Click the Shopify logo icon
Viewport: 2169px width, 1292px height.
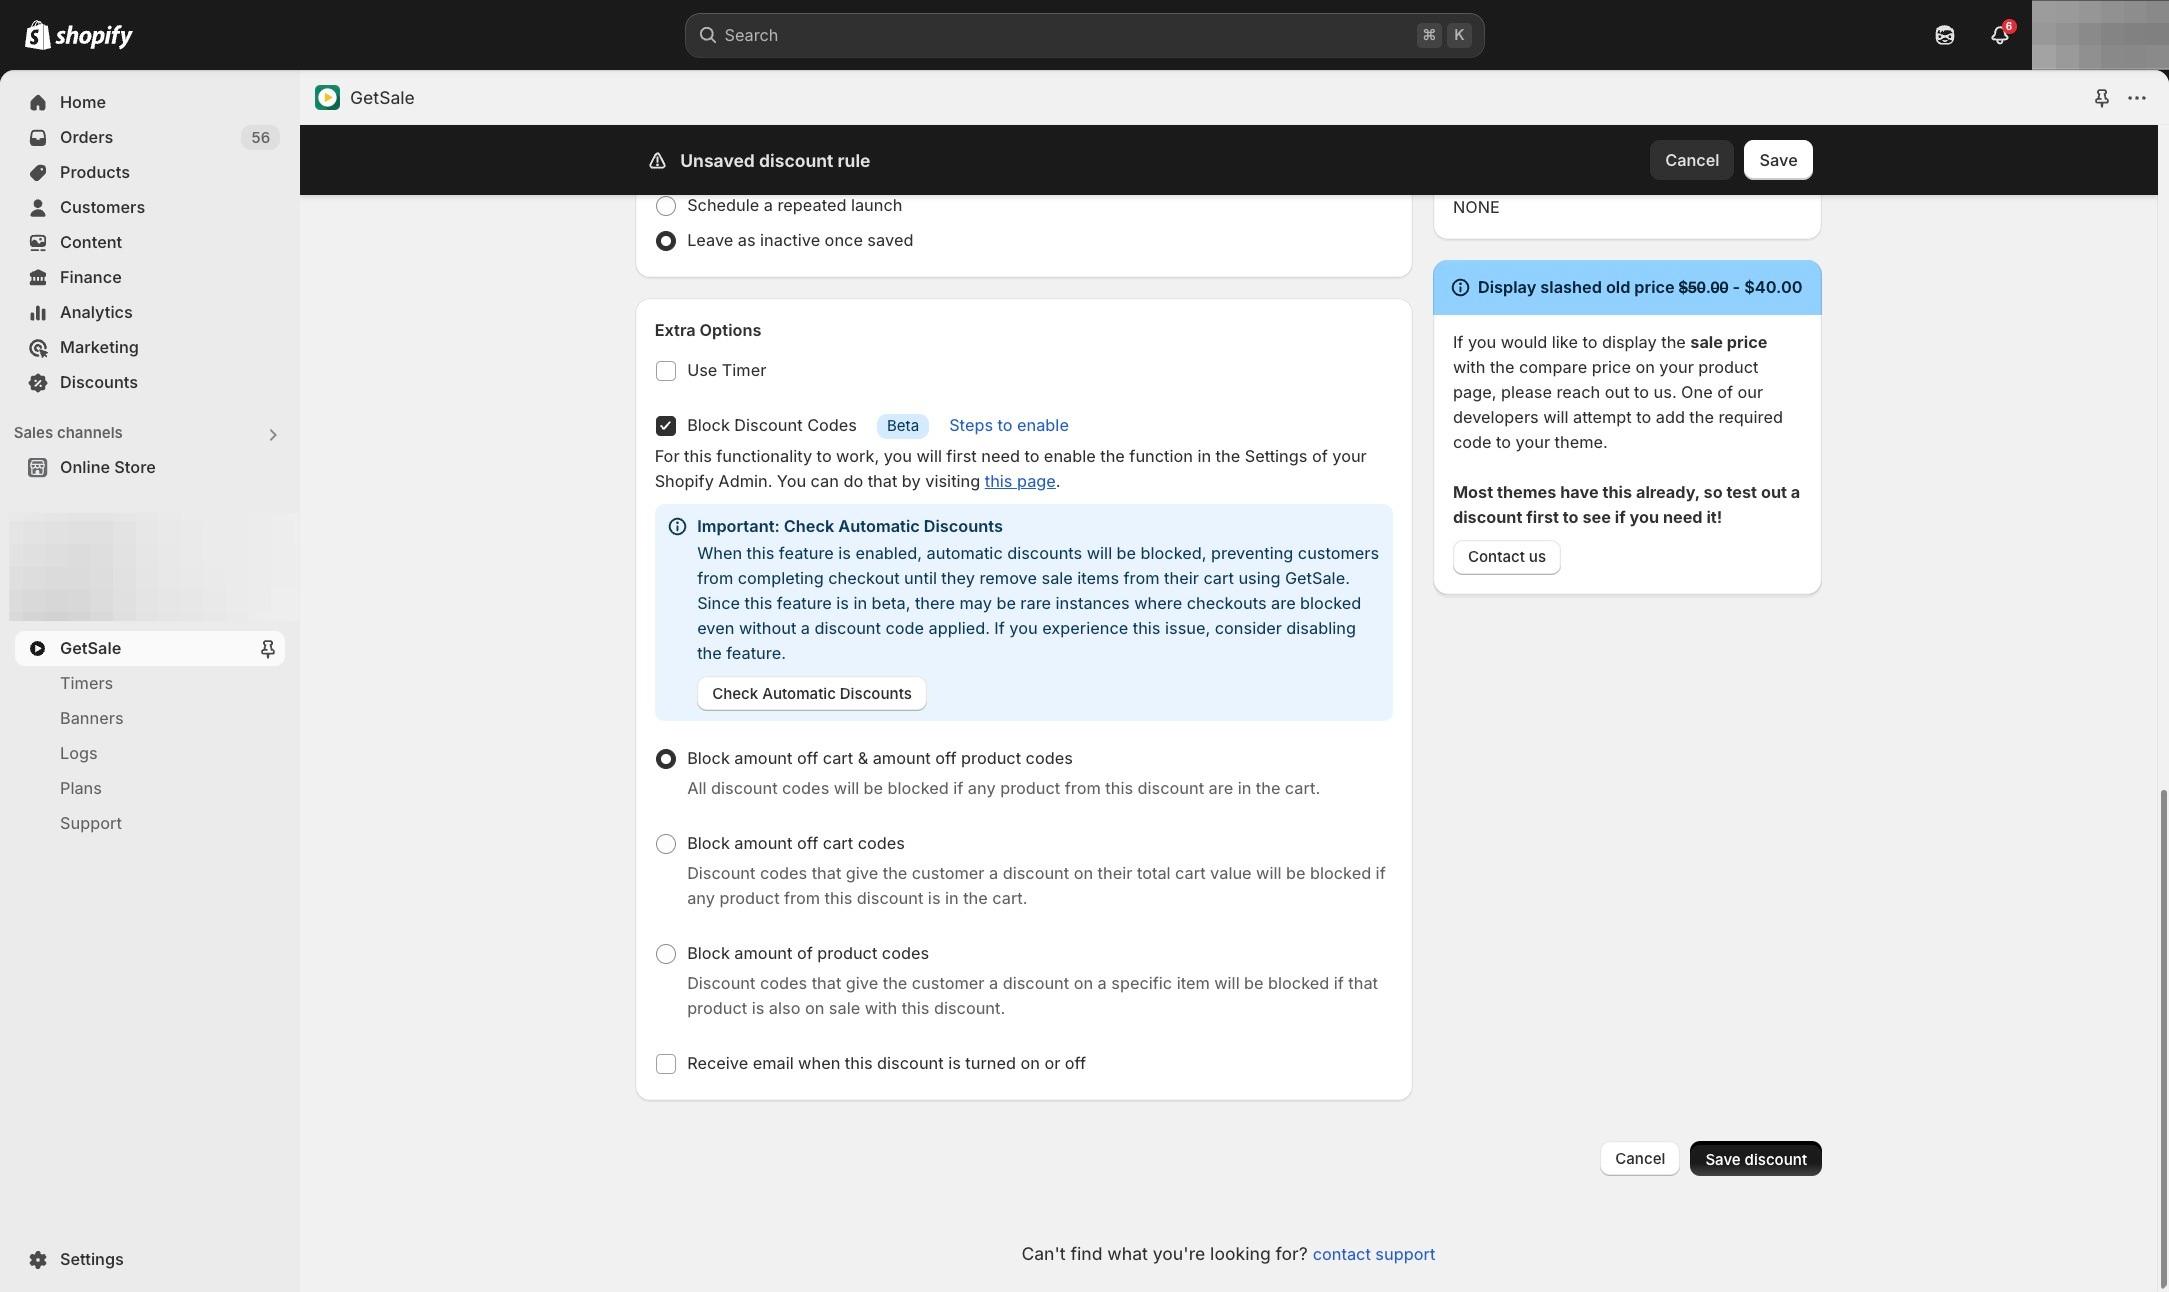click(x=38, y=35)
